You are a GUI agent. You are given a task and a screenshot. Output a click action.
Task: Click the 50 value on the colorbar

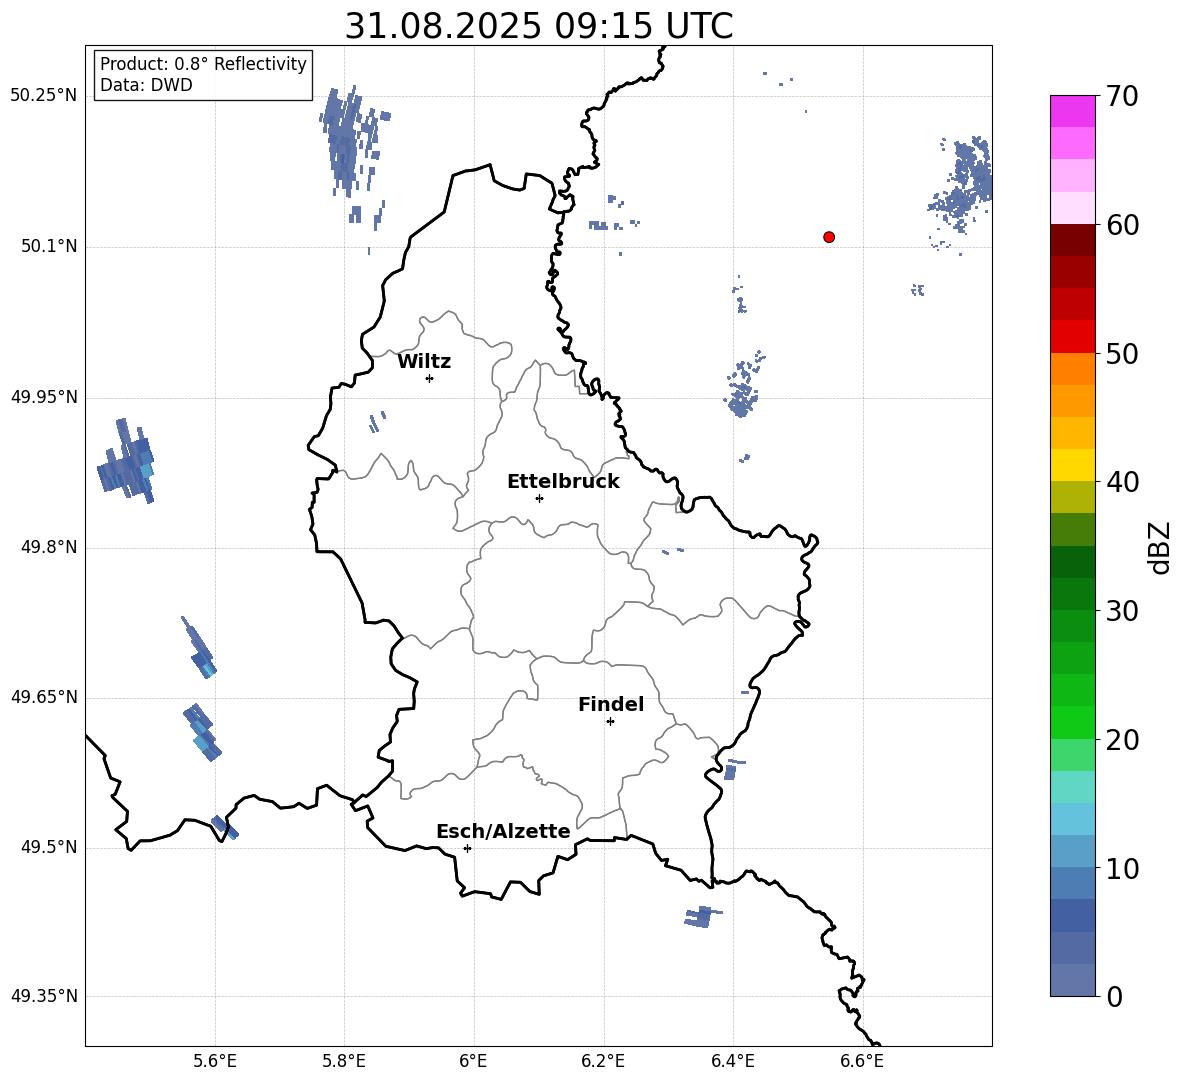[1123, 353]
